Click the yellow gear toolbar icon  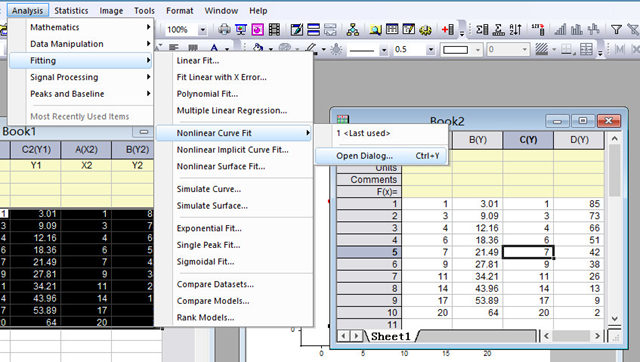425,29
